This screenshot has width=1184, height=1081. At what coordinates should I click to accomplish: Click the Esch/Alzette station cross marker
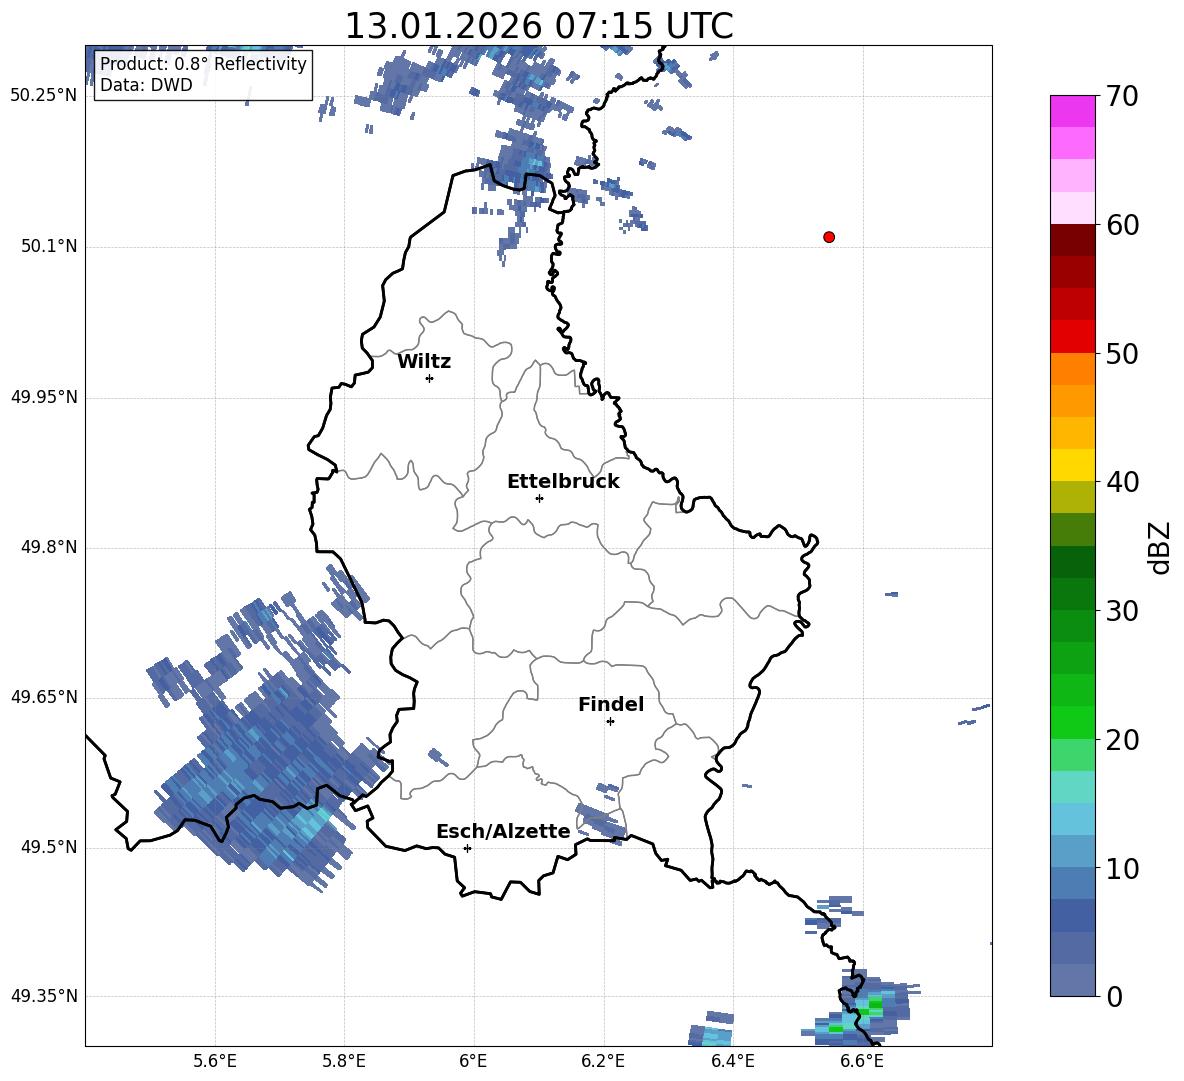[x=467, y=848]
